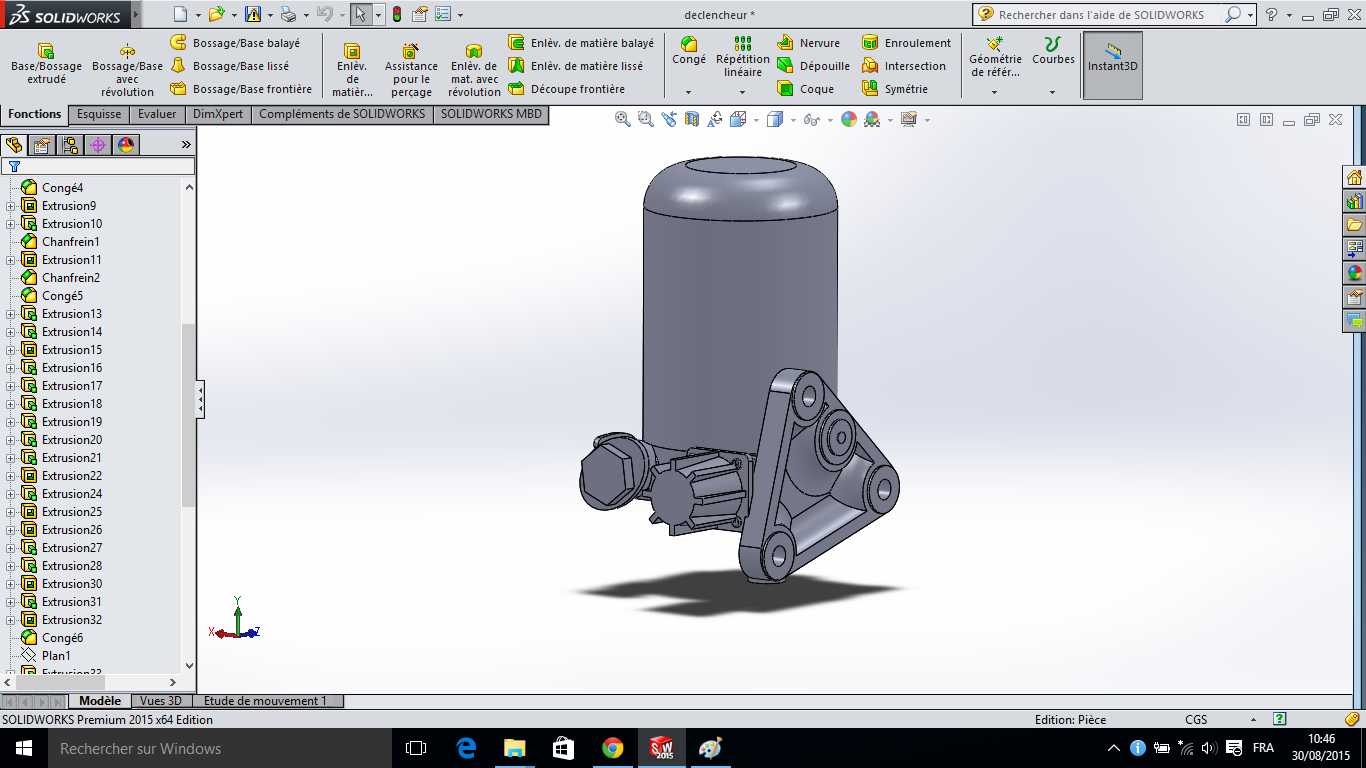Click the DisplayManager tab icon
Viewport: 1366px width, 768px height.
[x=126, y=145]
